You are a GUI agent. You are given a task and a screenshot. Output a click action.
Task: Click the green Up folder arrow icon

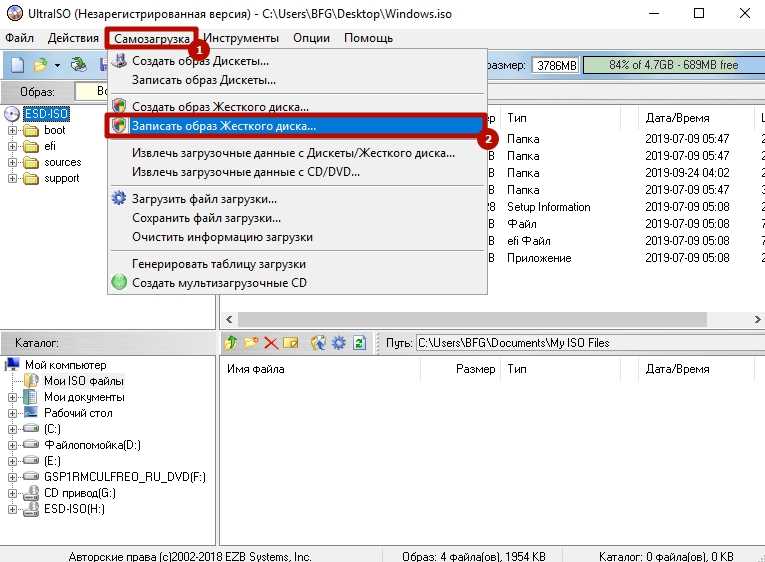click(x=231, y=343)
